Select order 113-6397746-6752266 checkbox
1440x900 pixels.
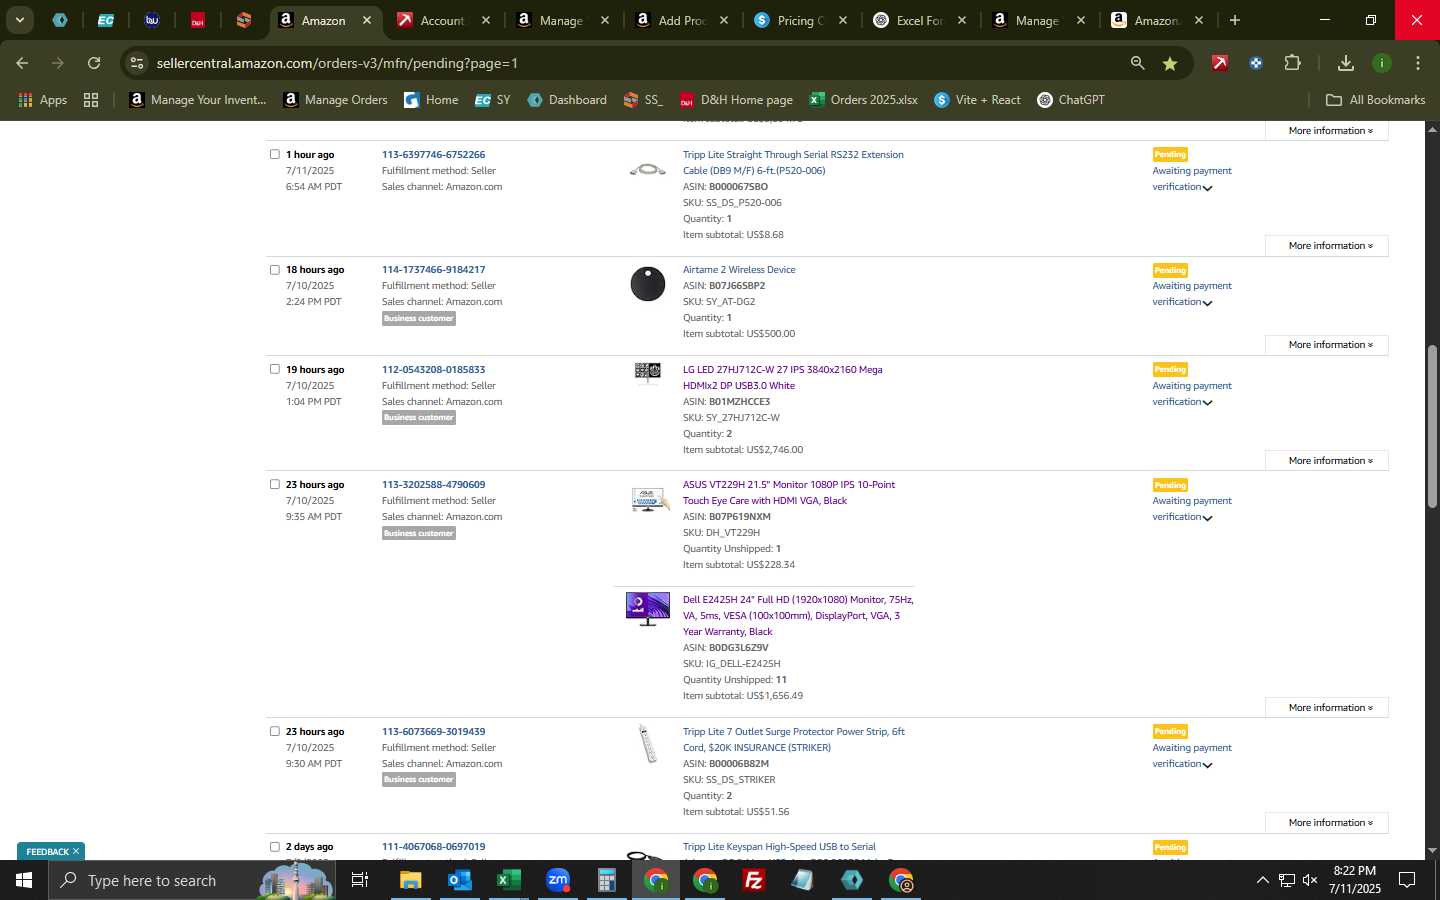[275, 154]
